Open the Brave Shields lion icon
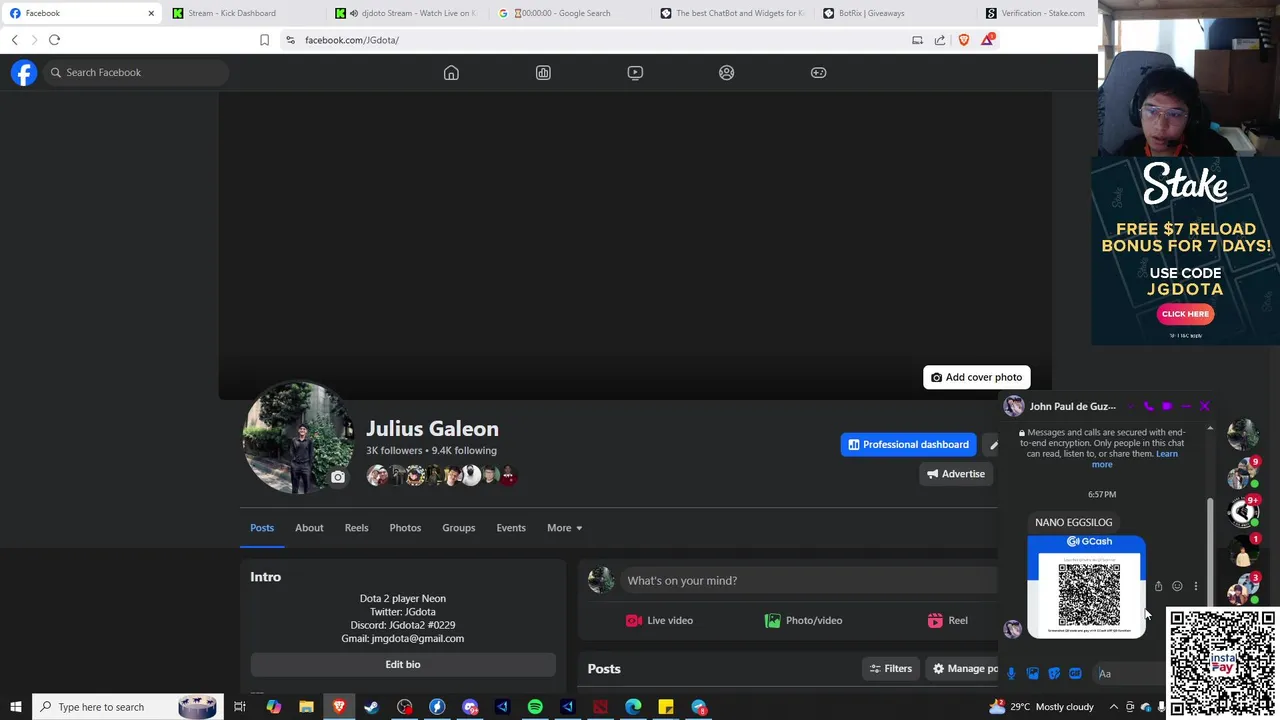Image resolution: width=1280 pixels, height=720 pixels. [964, 40]
